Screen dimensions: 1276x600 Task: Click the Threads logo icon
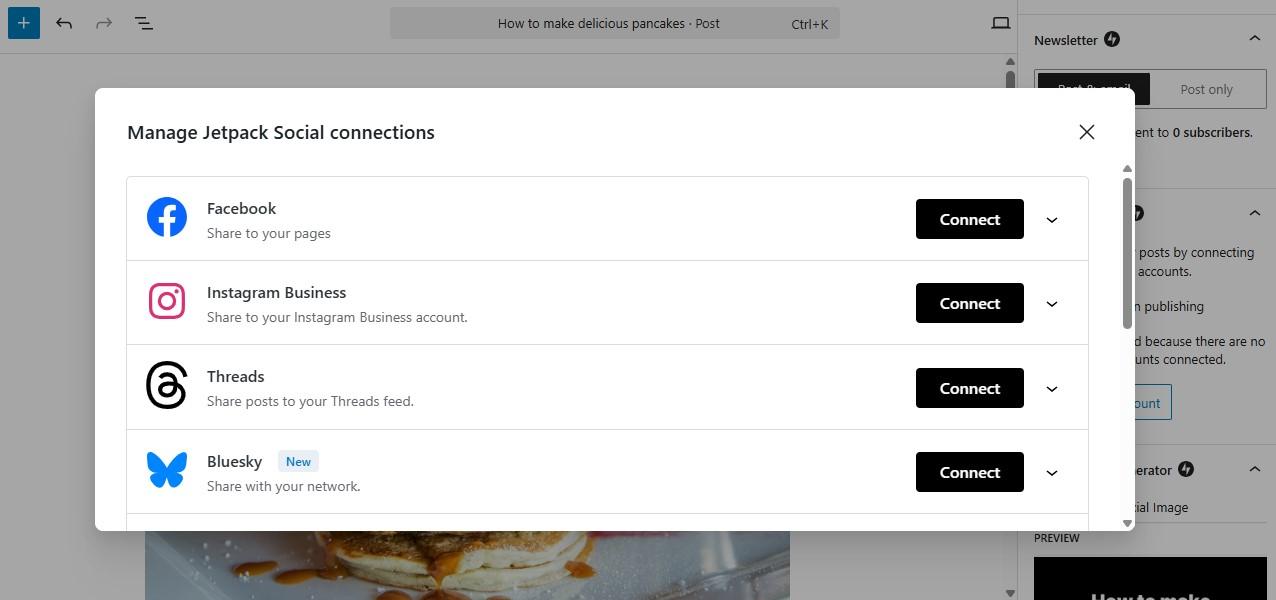(x=166, y=385)
